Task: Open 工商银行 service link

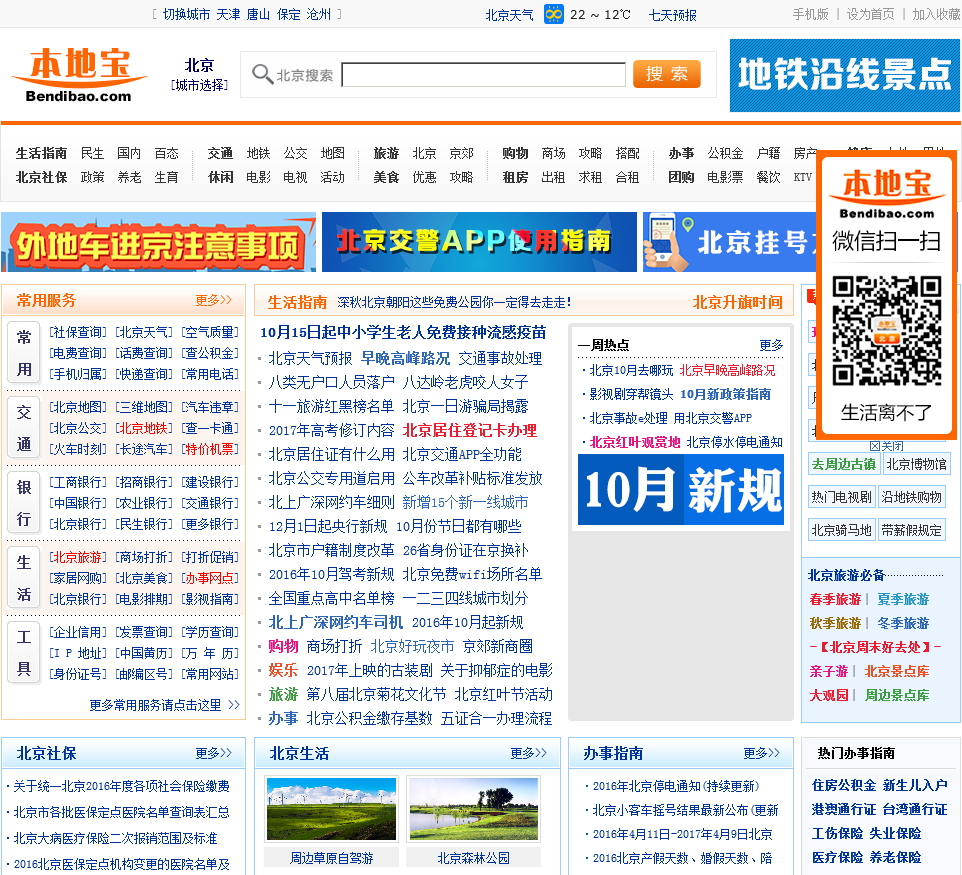Action: [78, 482]
